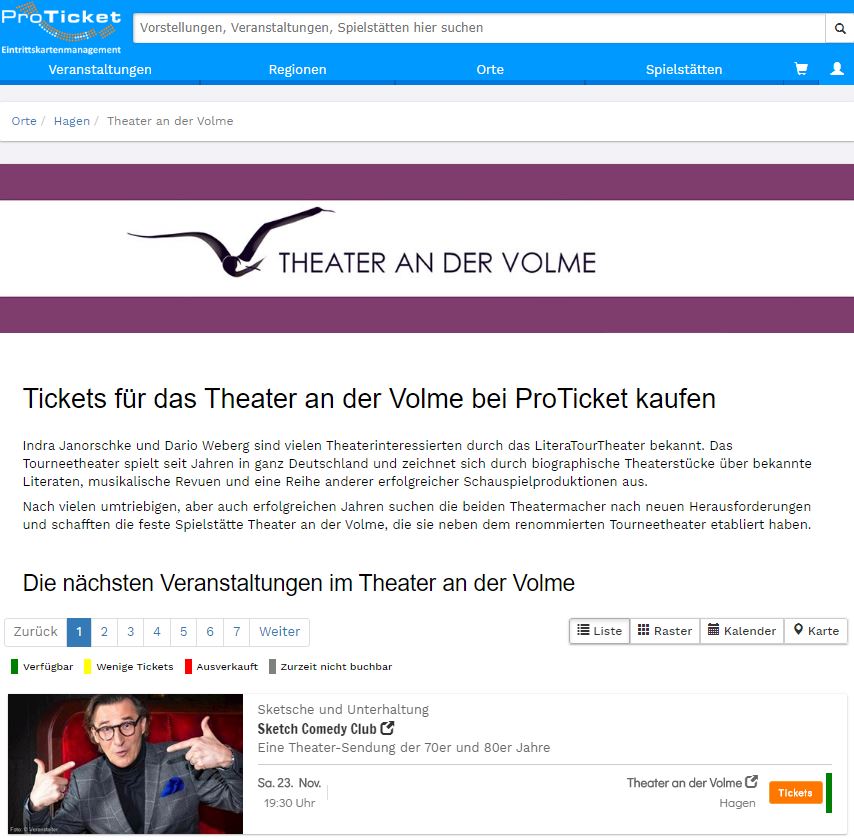This screenshot has width=854, height=840.
Task: Open the user account icon
Action: [x=837, y=69]
